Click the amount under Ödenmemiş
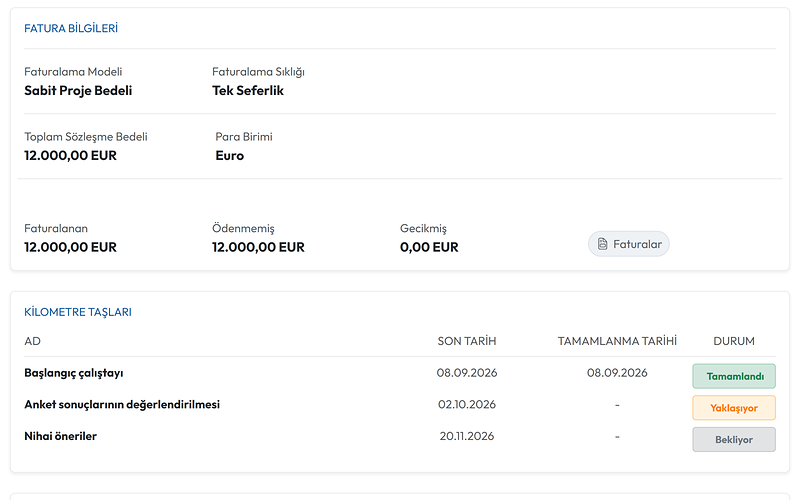Screen dimensions: 800x500 click(258, 247)
